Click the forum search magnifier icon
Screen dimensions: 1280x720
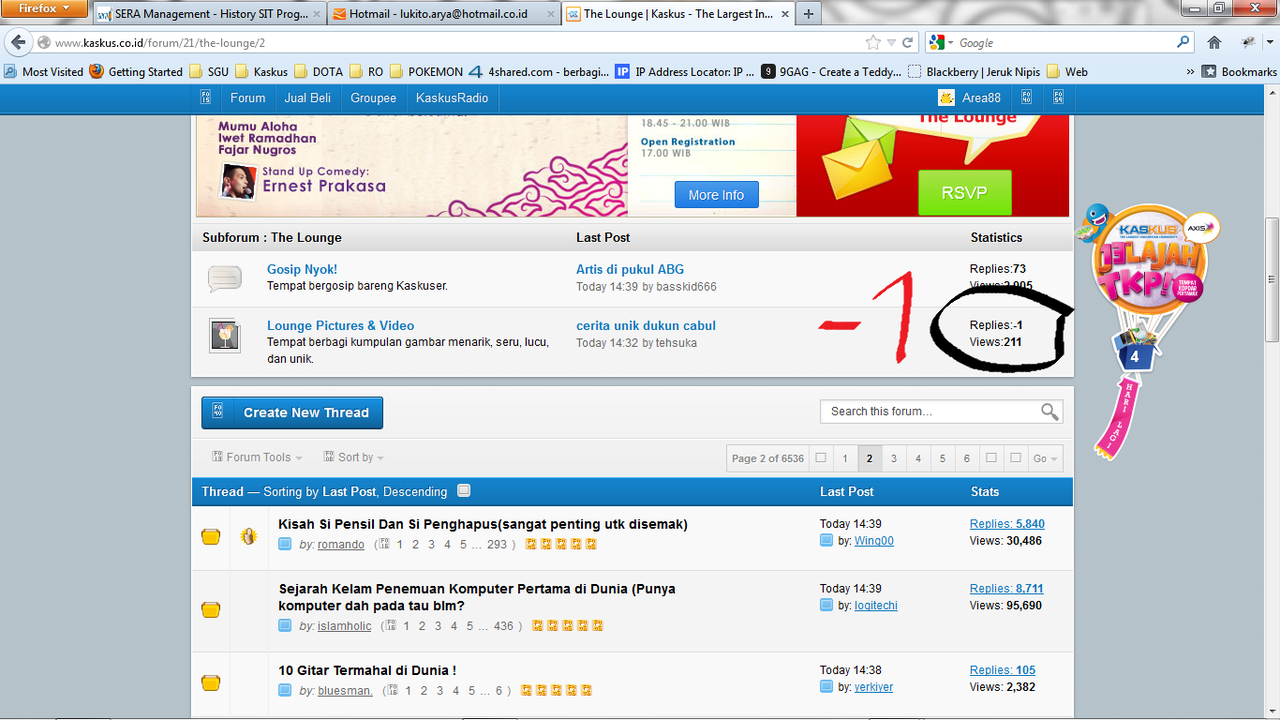click(1049, 412)
